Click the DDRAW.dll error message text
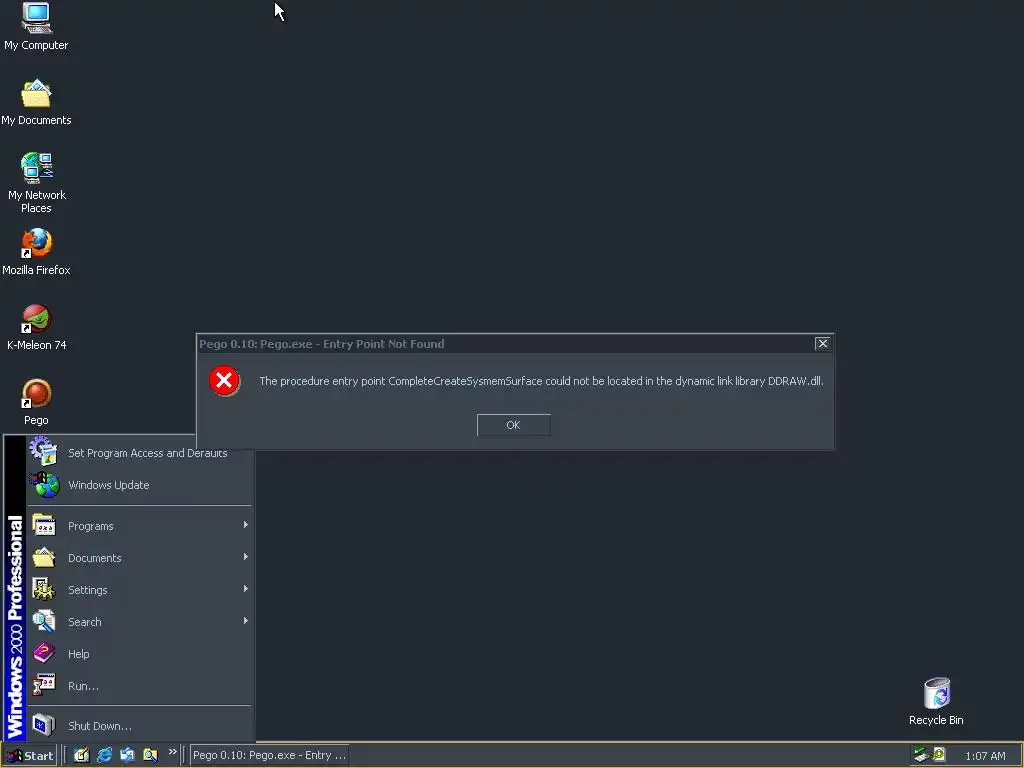The image size is (1024, 768). point(541,381)
